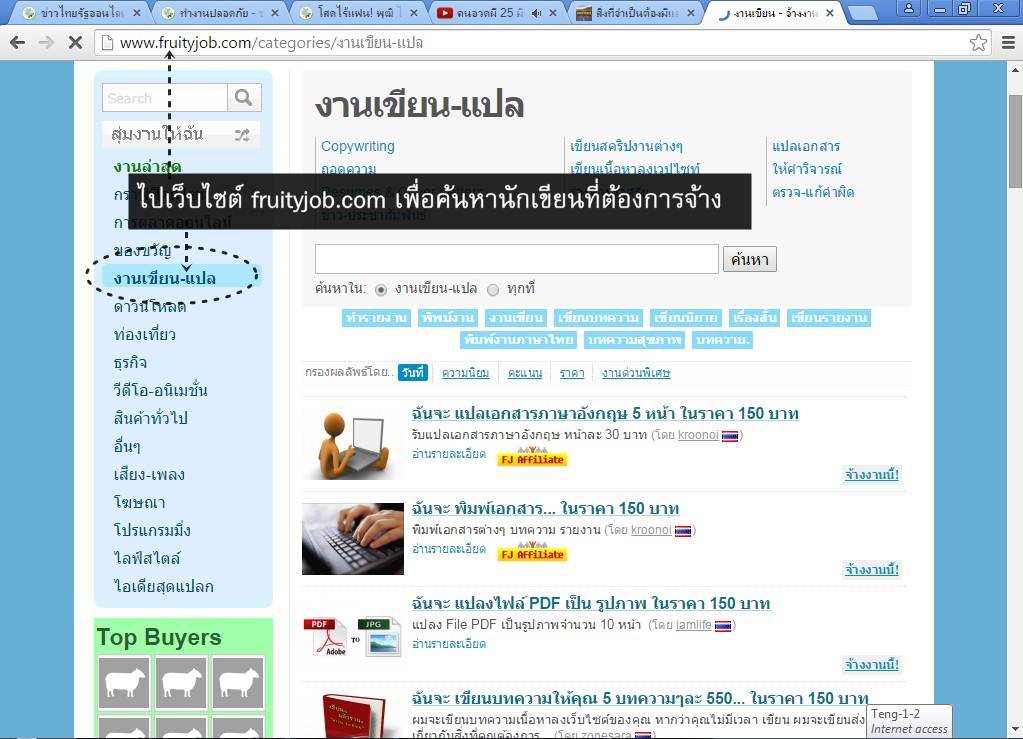Click the บทความสุขภาพ tag
The width and height of the screenshot is (1023, 739).
(634, 340)
